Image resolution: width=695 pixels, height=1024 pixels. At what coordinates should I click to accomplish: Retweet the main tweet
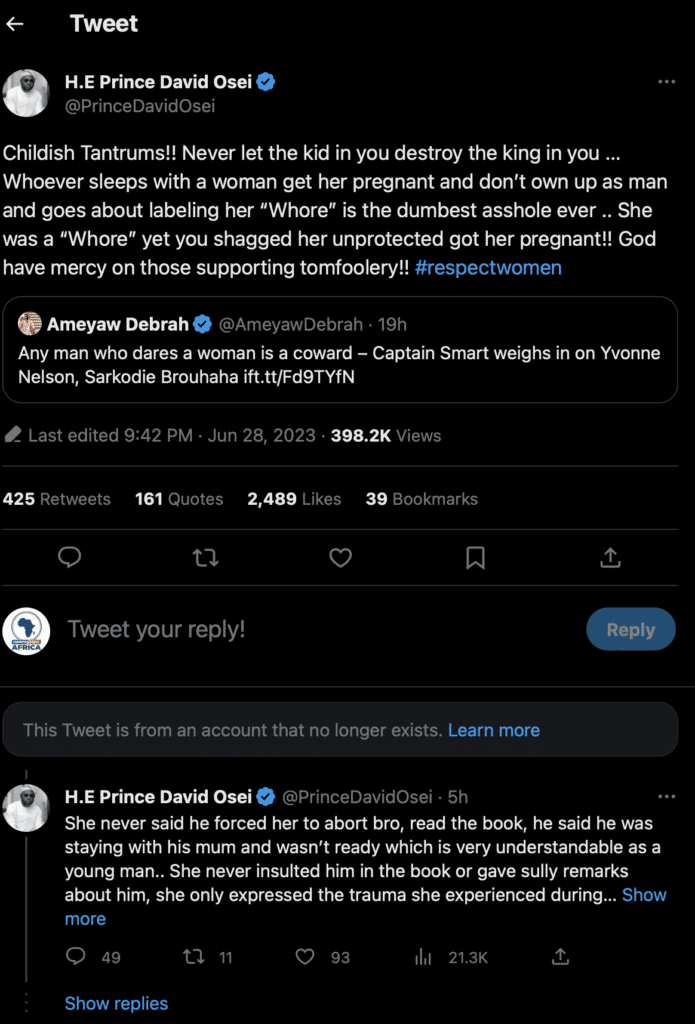click(x=205, y=557)
